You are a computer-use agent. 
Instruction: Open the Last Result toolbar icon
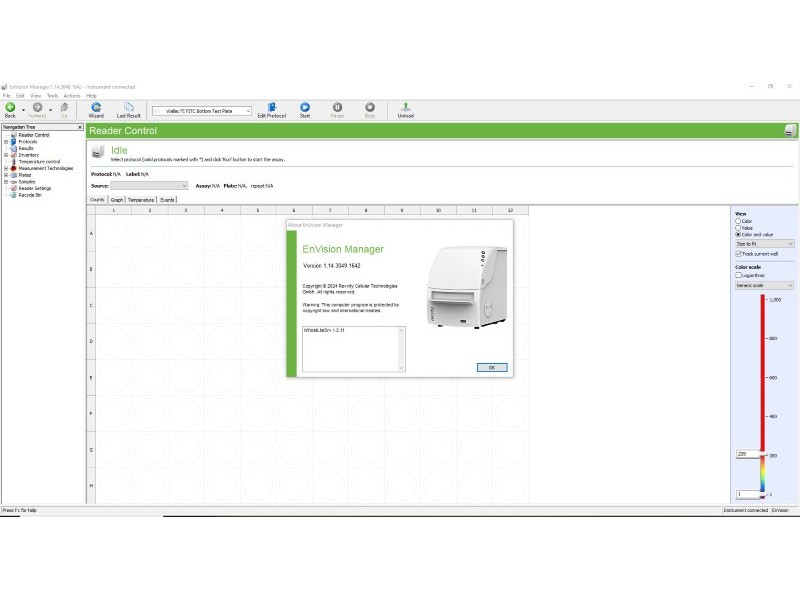click(x=129, y=107)
